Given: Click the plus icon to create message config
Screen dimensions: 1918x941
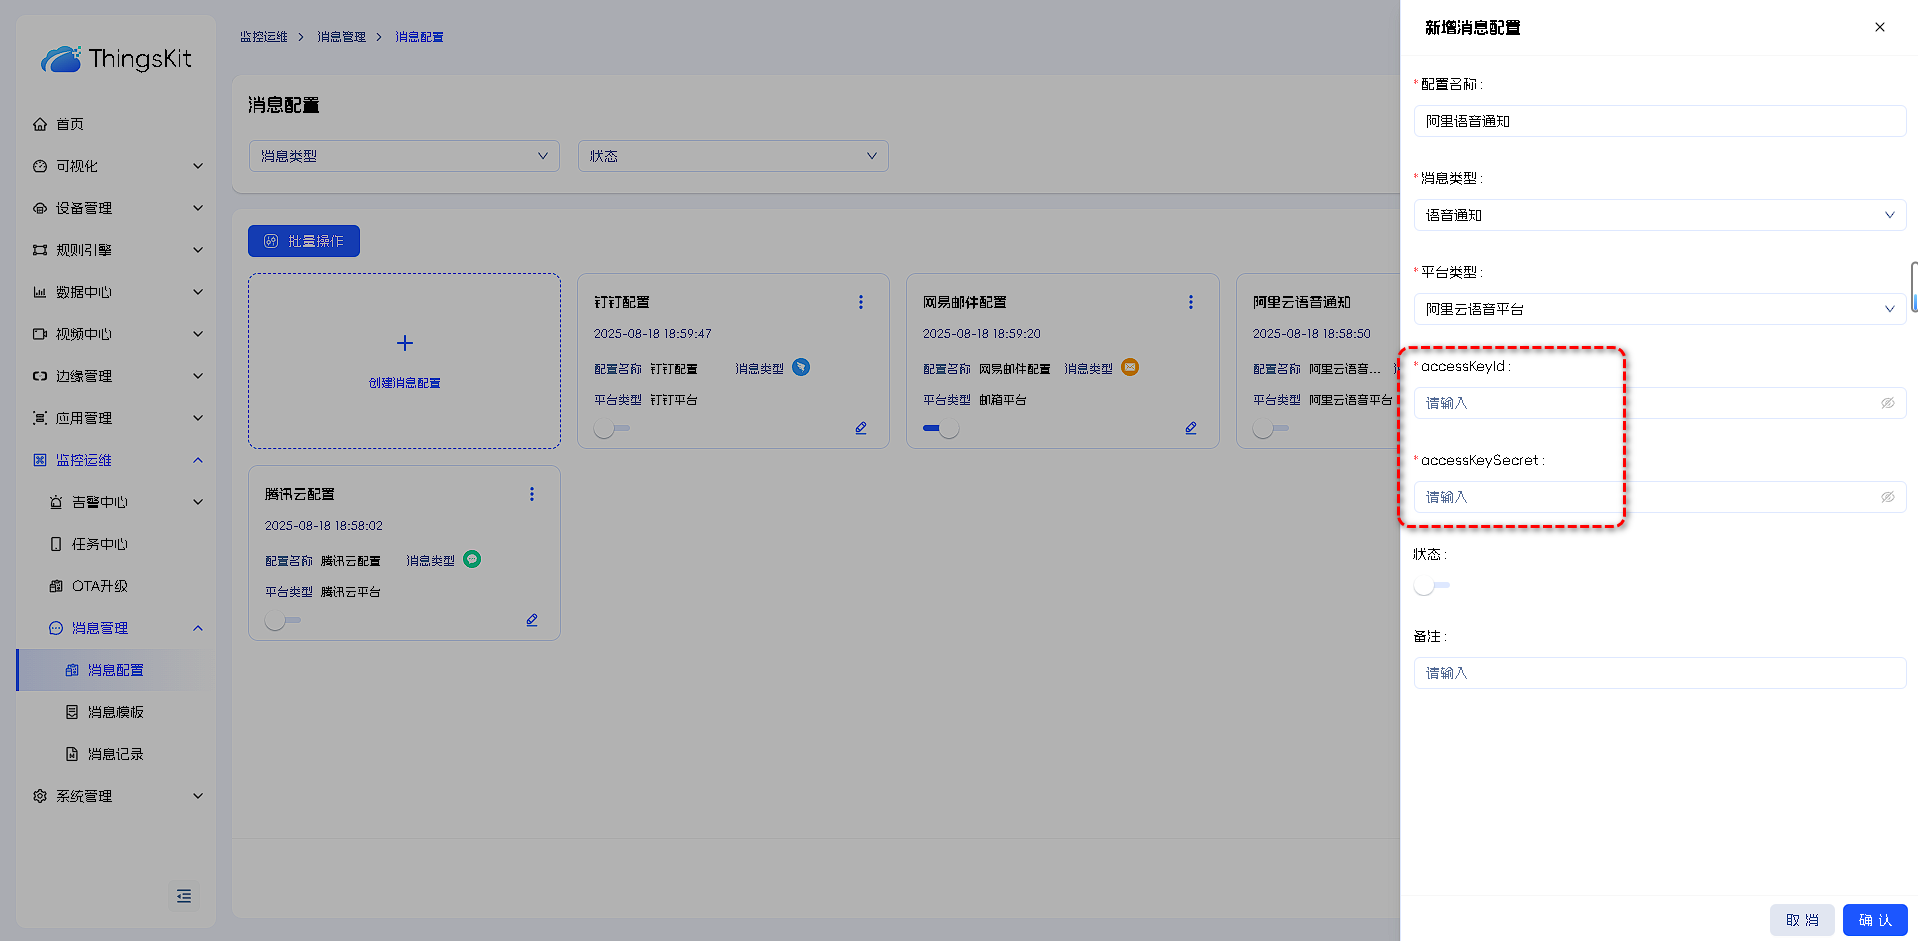Looking at the screenshot, I should pyautogui.click(x=404, y=343).
